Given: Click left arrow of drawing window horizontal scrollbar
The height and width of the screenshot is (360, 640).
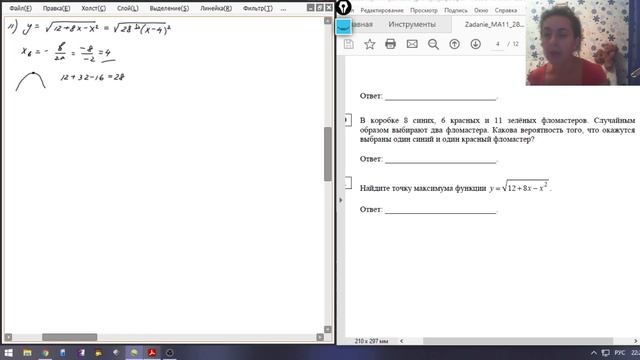Looking at the screenshot, I should point(9,337).
